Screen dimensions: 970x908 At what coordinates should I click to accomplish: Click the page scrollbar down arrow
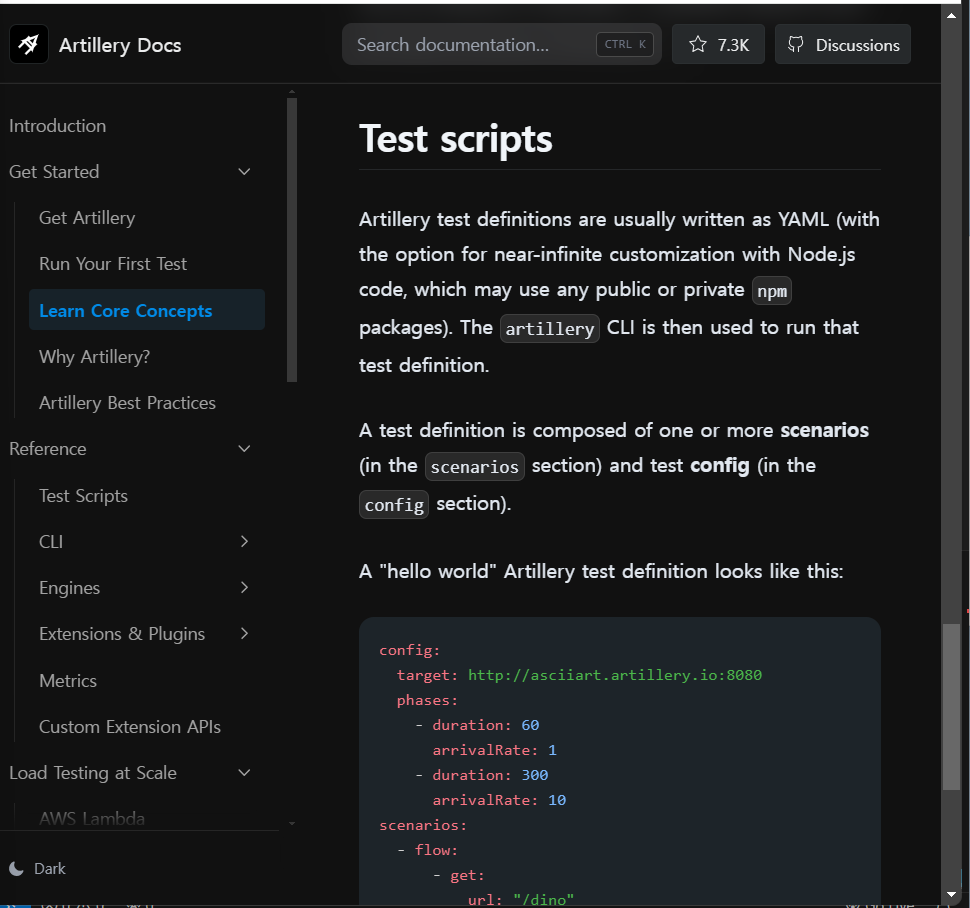tap(951, 894)
